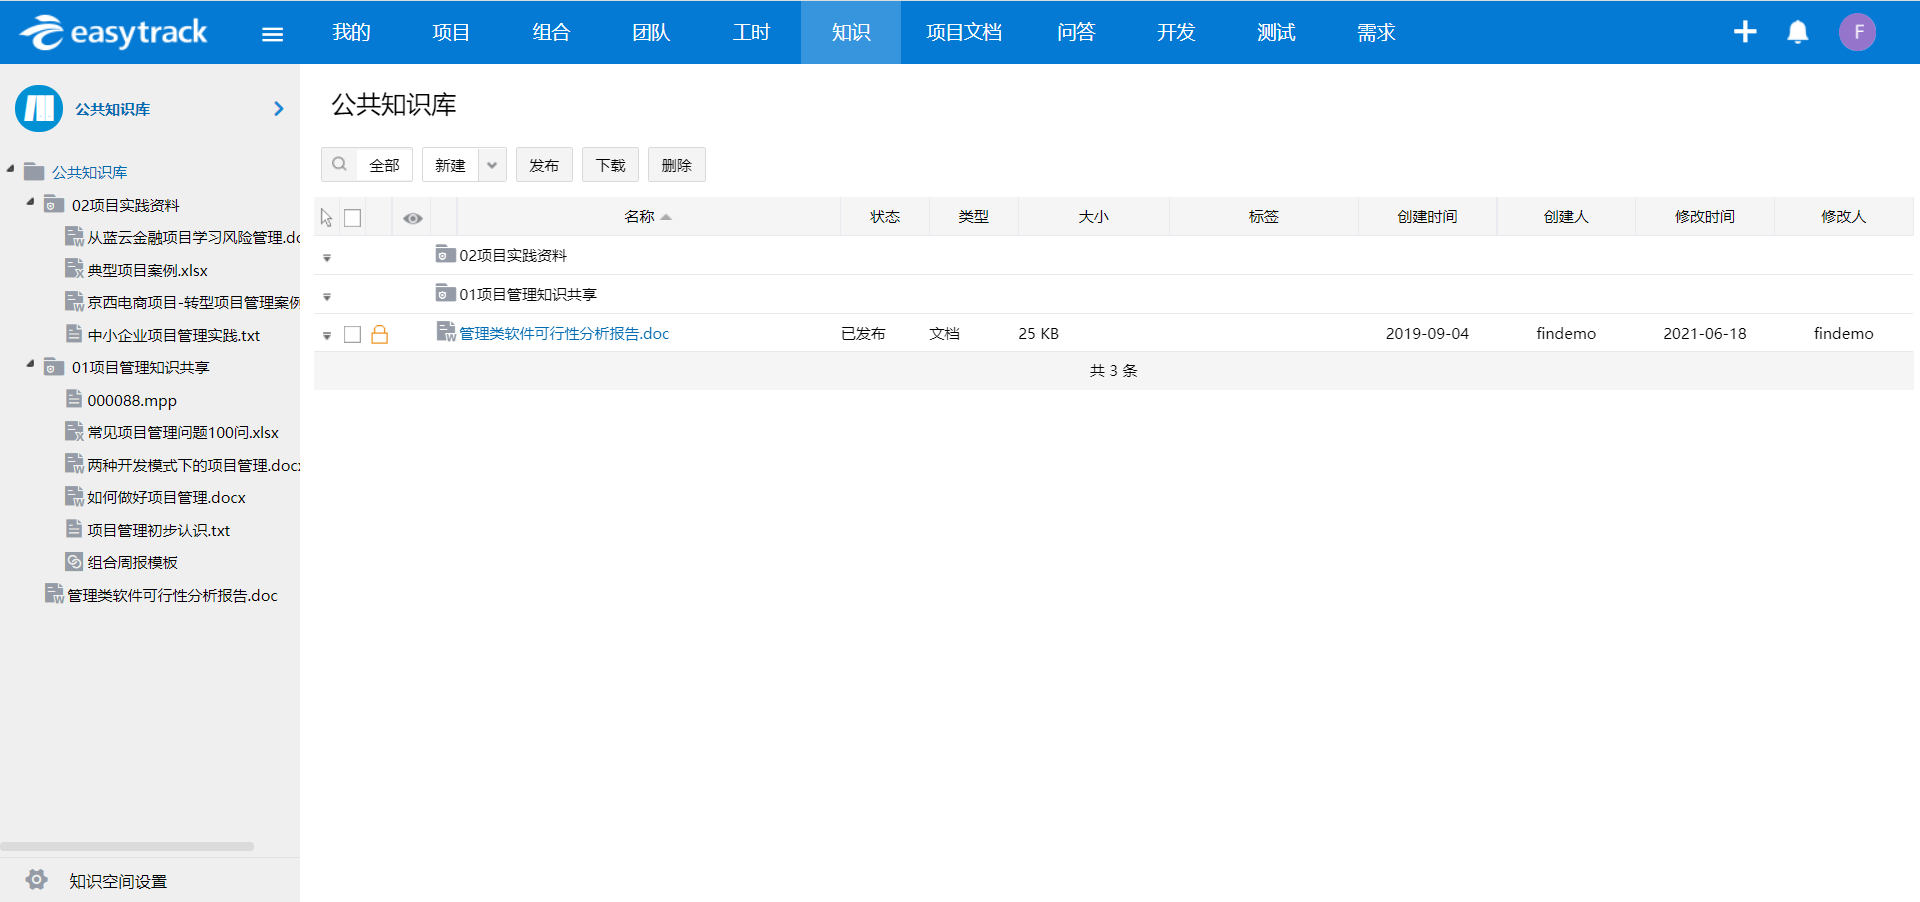Image resolution: width=1920 pixels, height=902 pixels.
Task: Select the 知识 tab
Action: [851, 32]
